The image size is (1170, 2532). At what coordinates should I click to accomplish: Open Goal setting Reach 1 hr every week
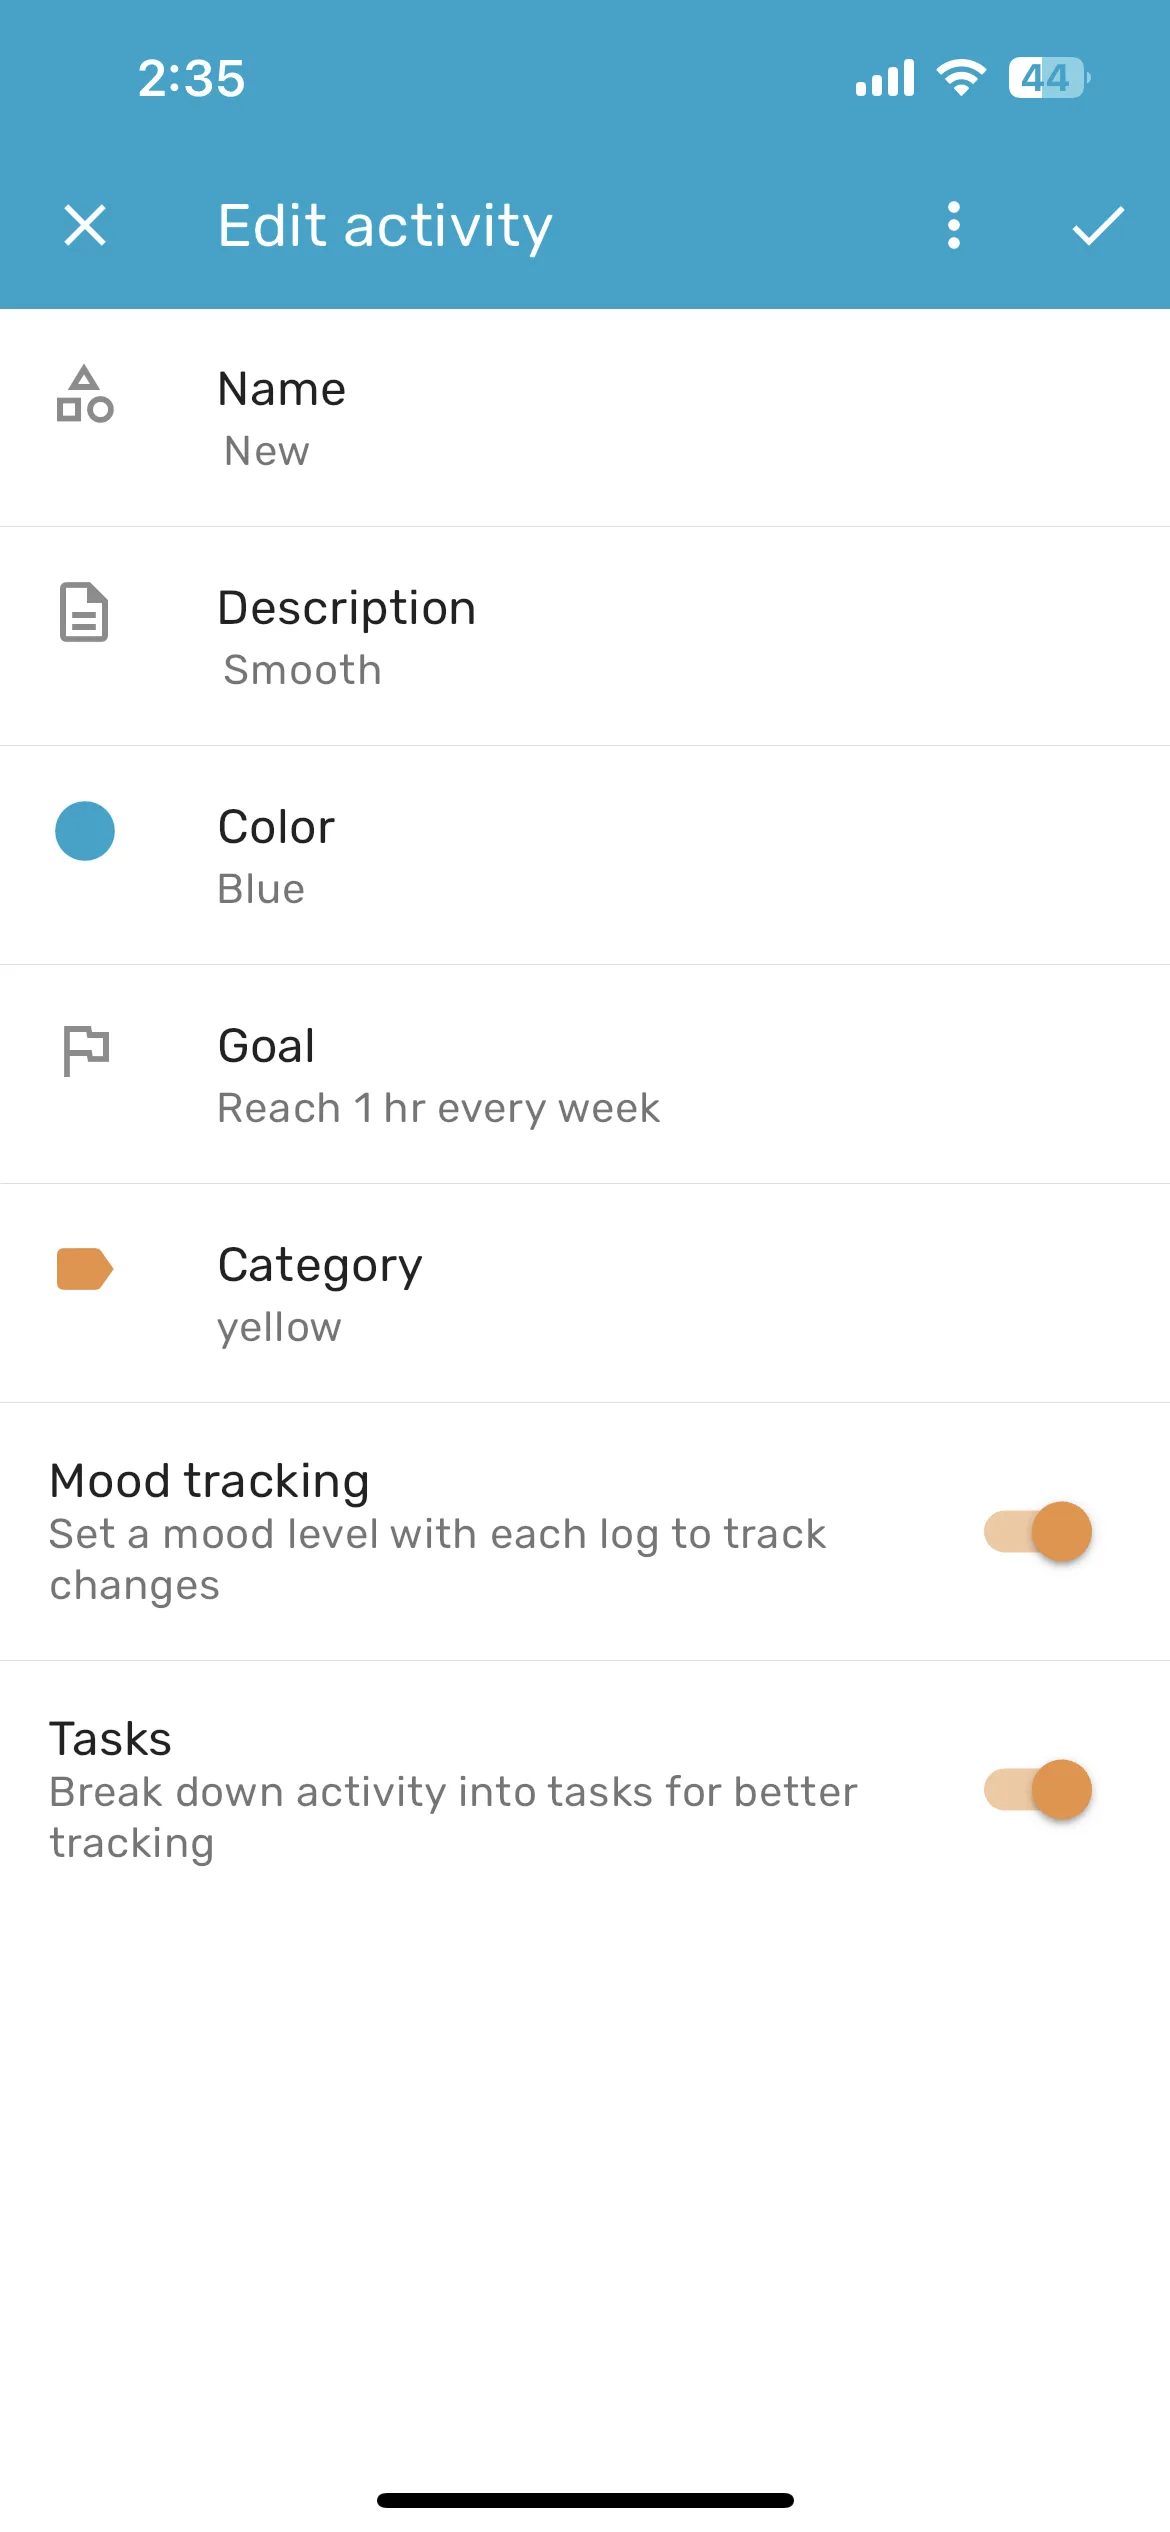(x=585, y=1075)
